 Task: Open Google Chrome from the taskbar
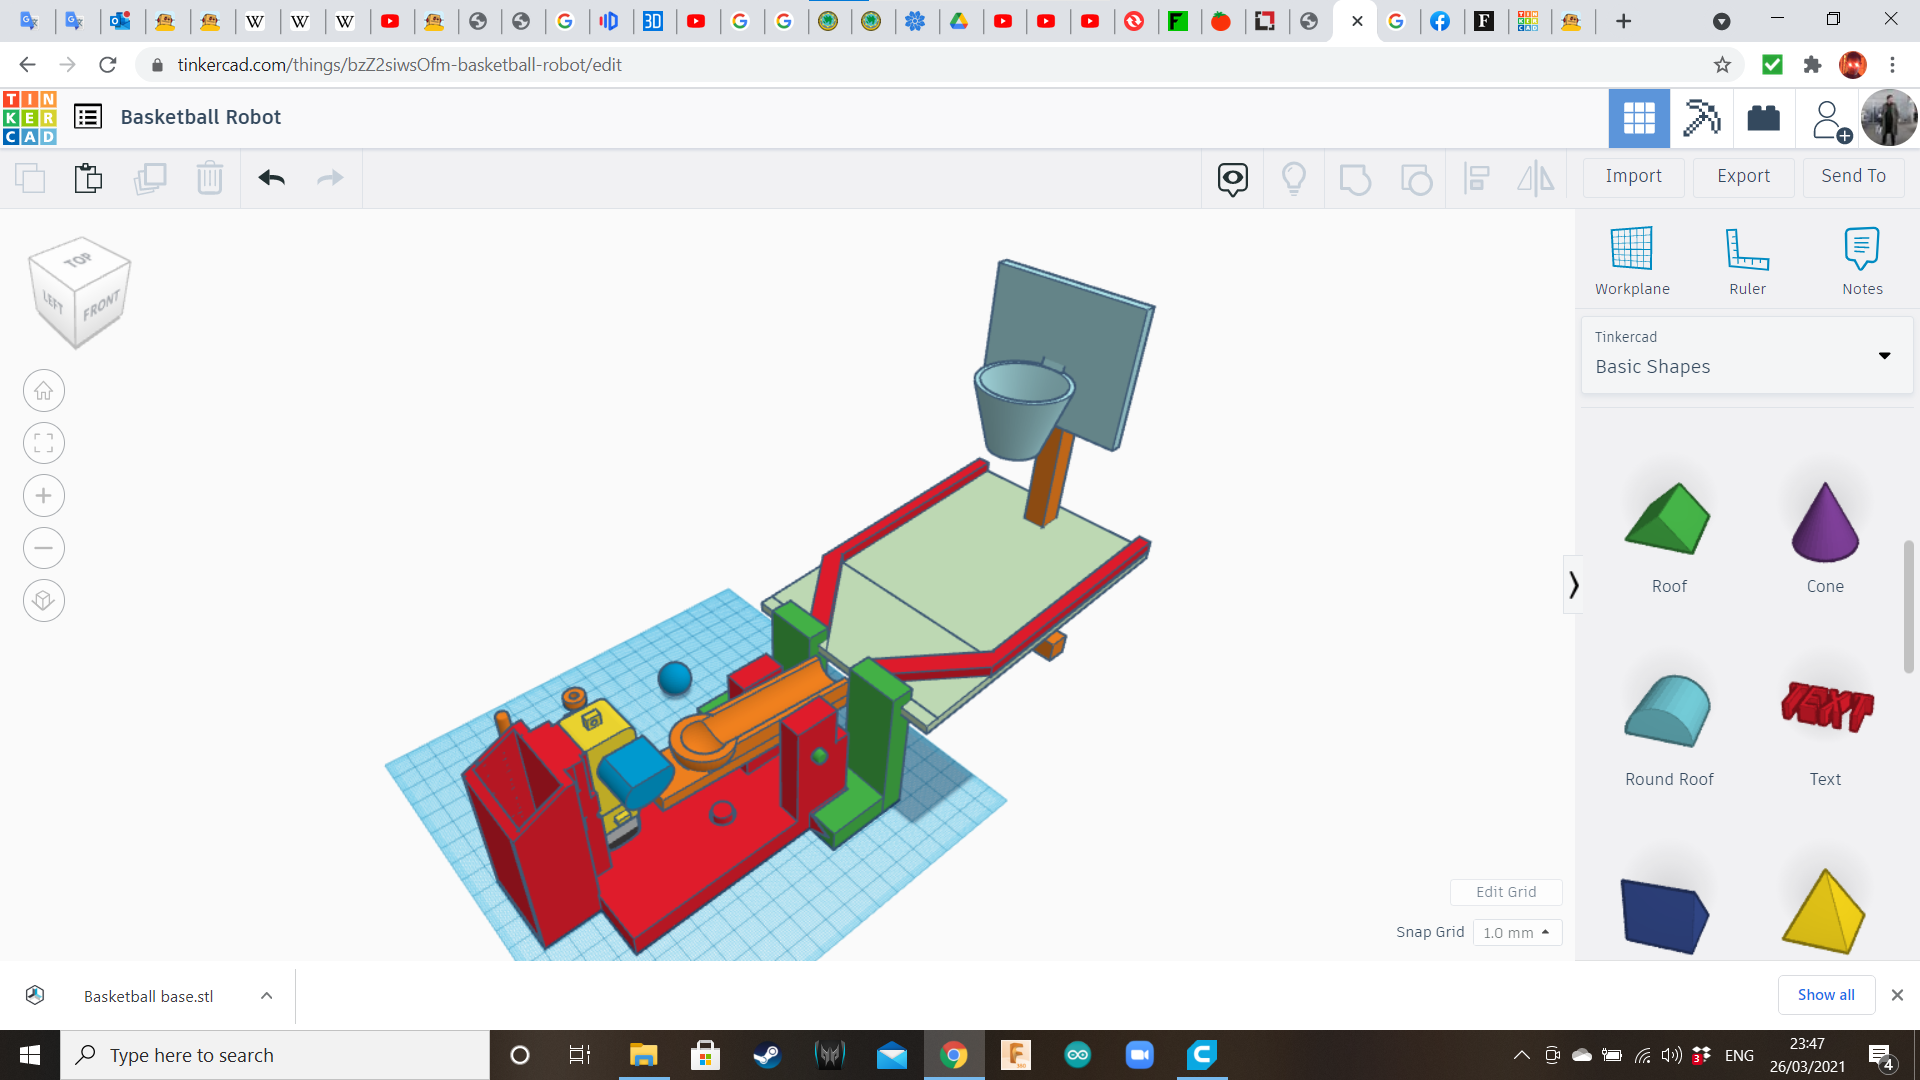[953, 1054]
